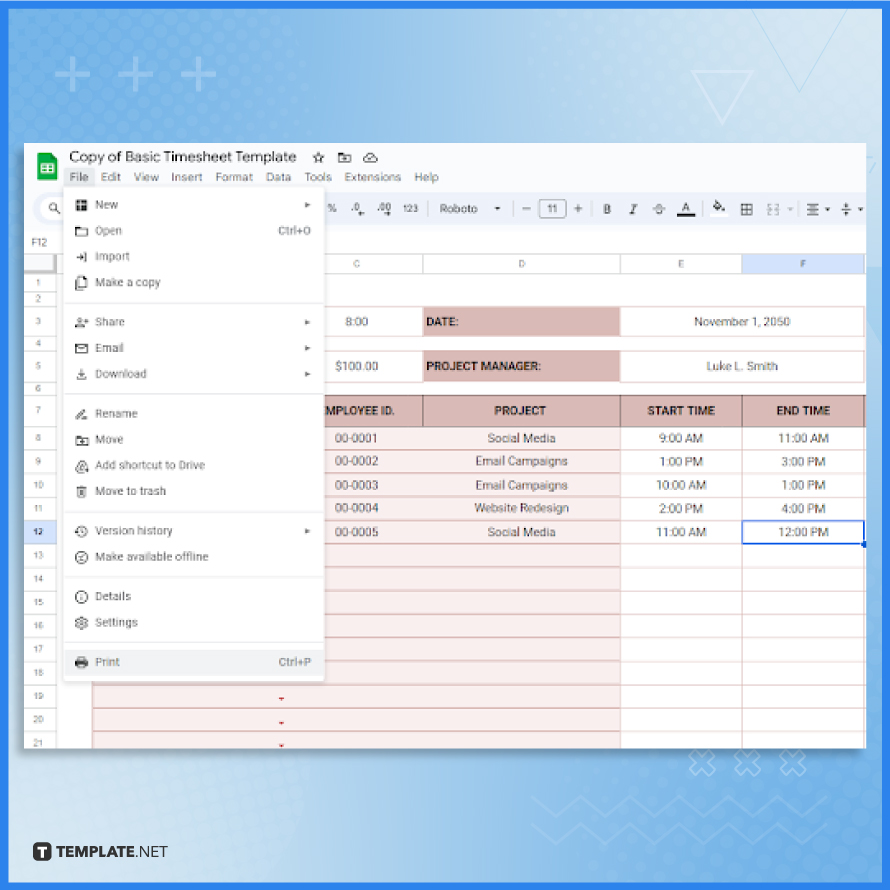
Task: Check the document cloud sync status icon
Action: click(x=370, y=157)
